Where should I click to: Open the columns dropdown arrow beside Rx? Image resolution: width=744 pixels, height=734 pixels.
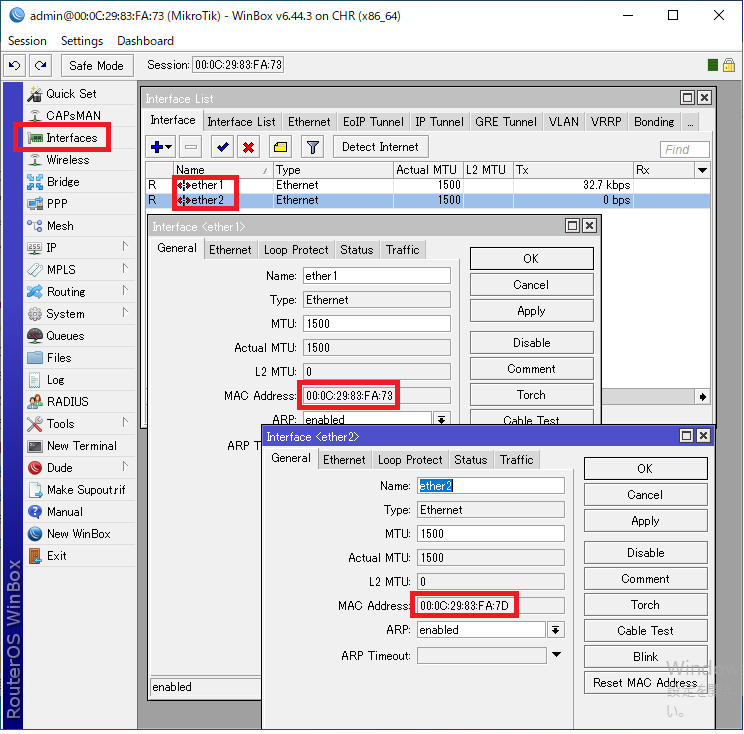[x=702, y=170]
